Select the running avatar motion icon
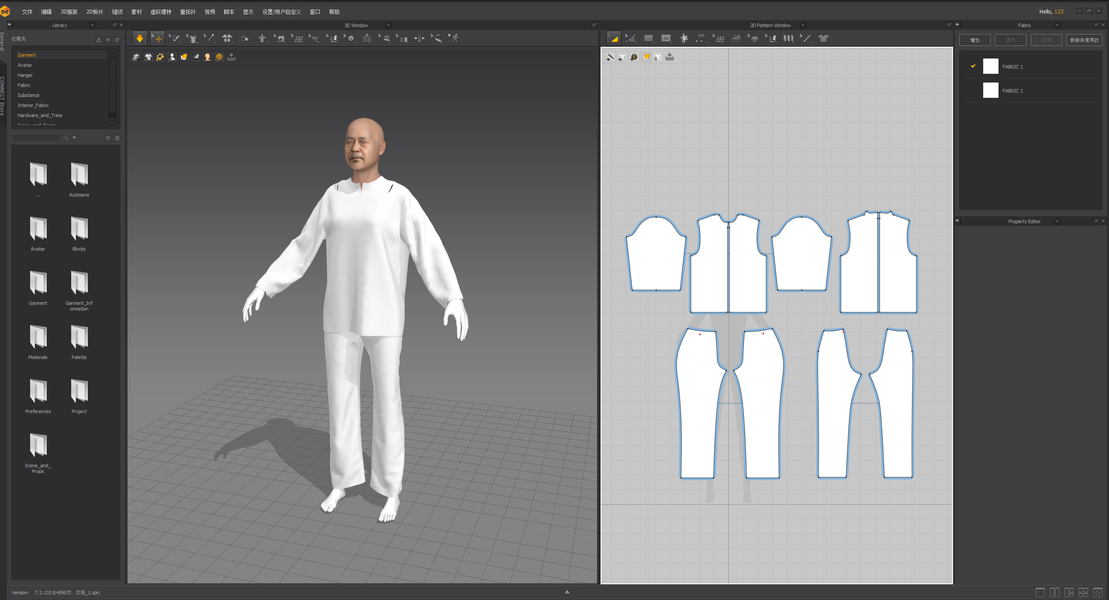The image size is (1109, 600). tap(454, 38)
